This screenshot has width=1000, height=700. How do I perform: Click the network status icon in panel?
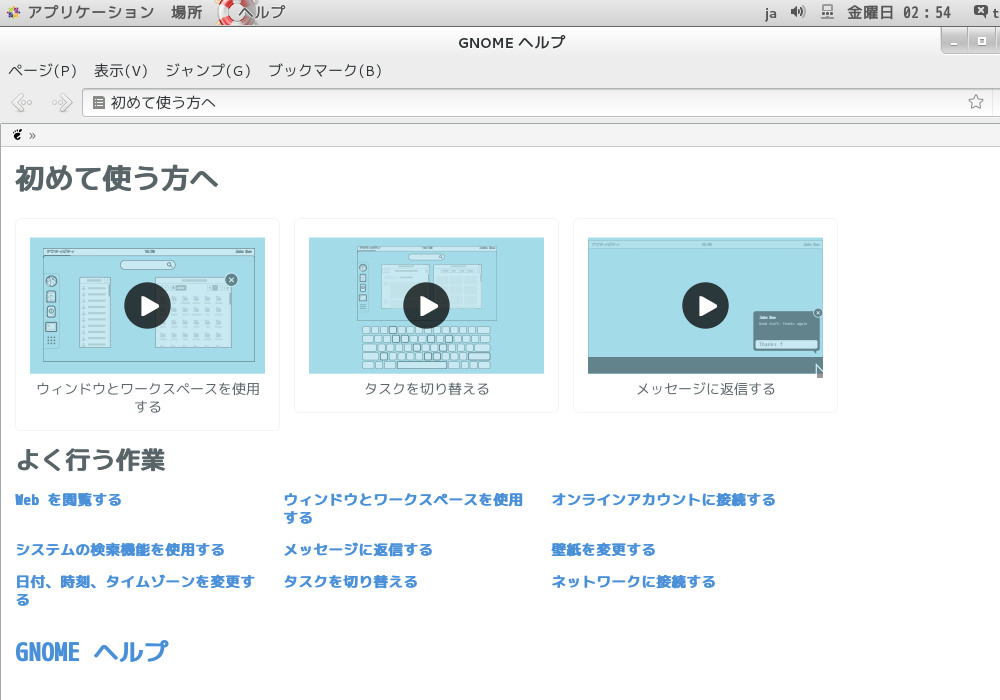[x=827, y=12]
